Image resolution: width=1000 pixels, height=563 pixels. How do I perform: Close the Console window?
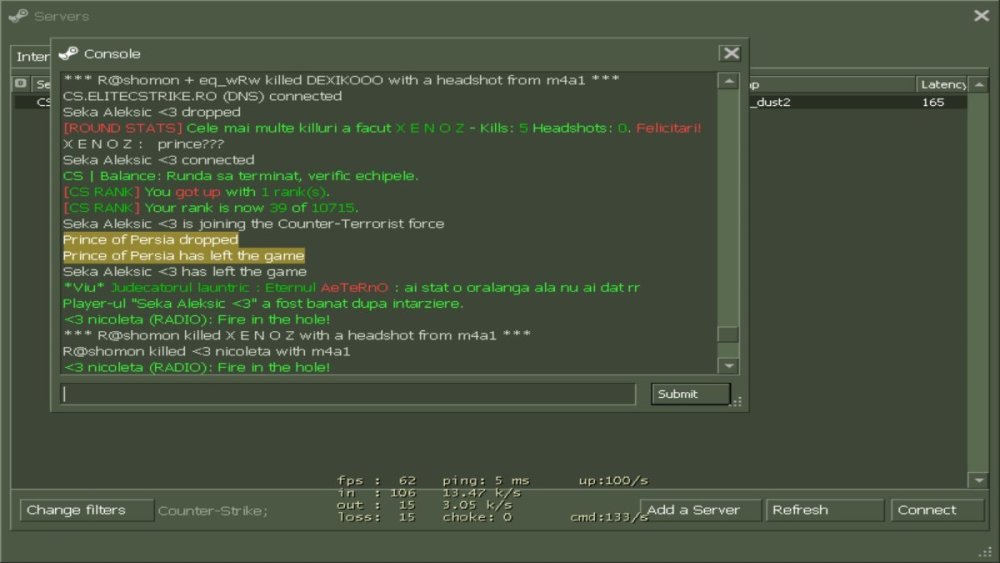[x=731, y=54]
